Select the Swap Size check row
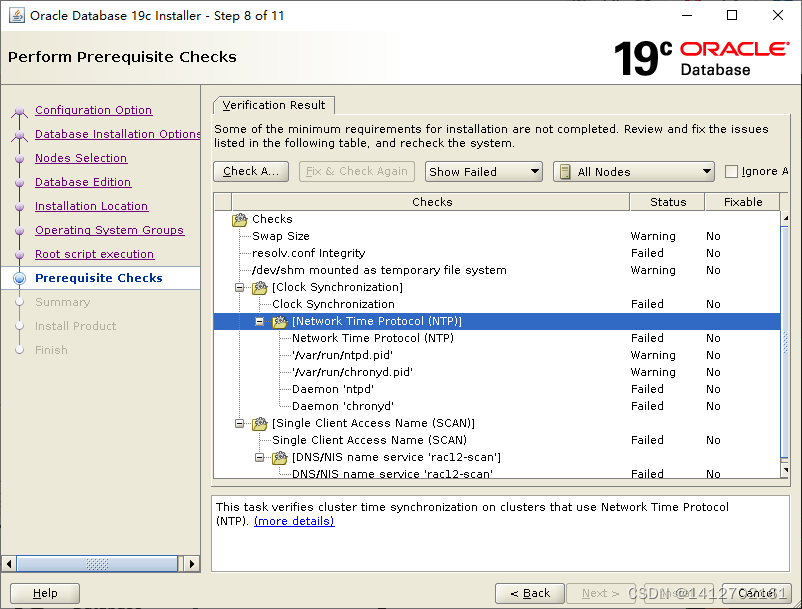Viewport: 802px width, 609px height. (x=497, y=236)
